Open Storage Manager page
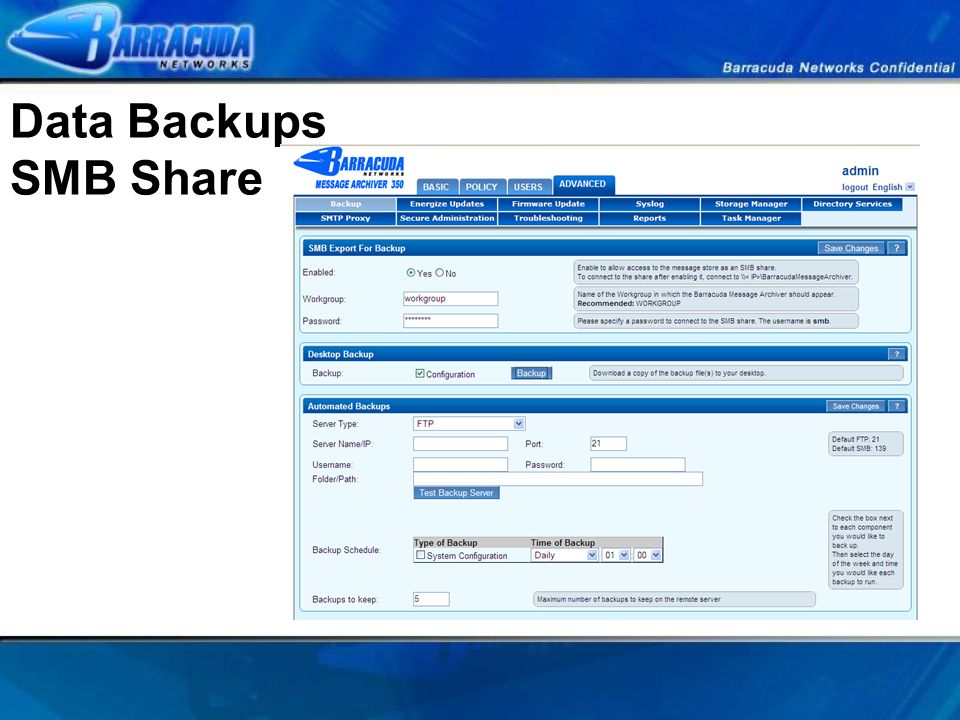Image resolution: width=960 pixels, height=720 pixels. (x=751, y=204)
